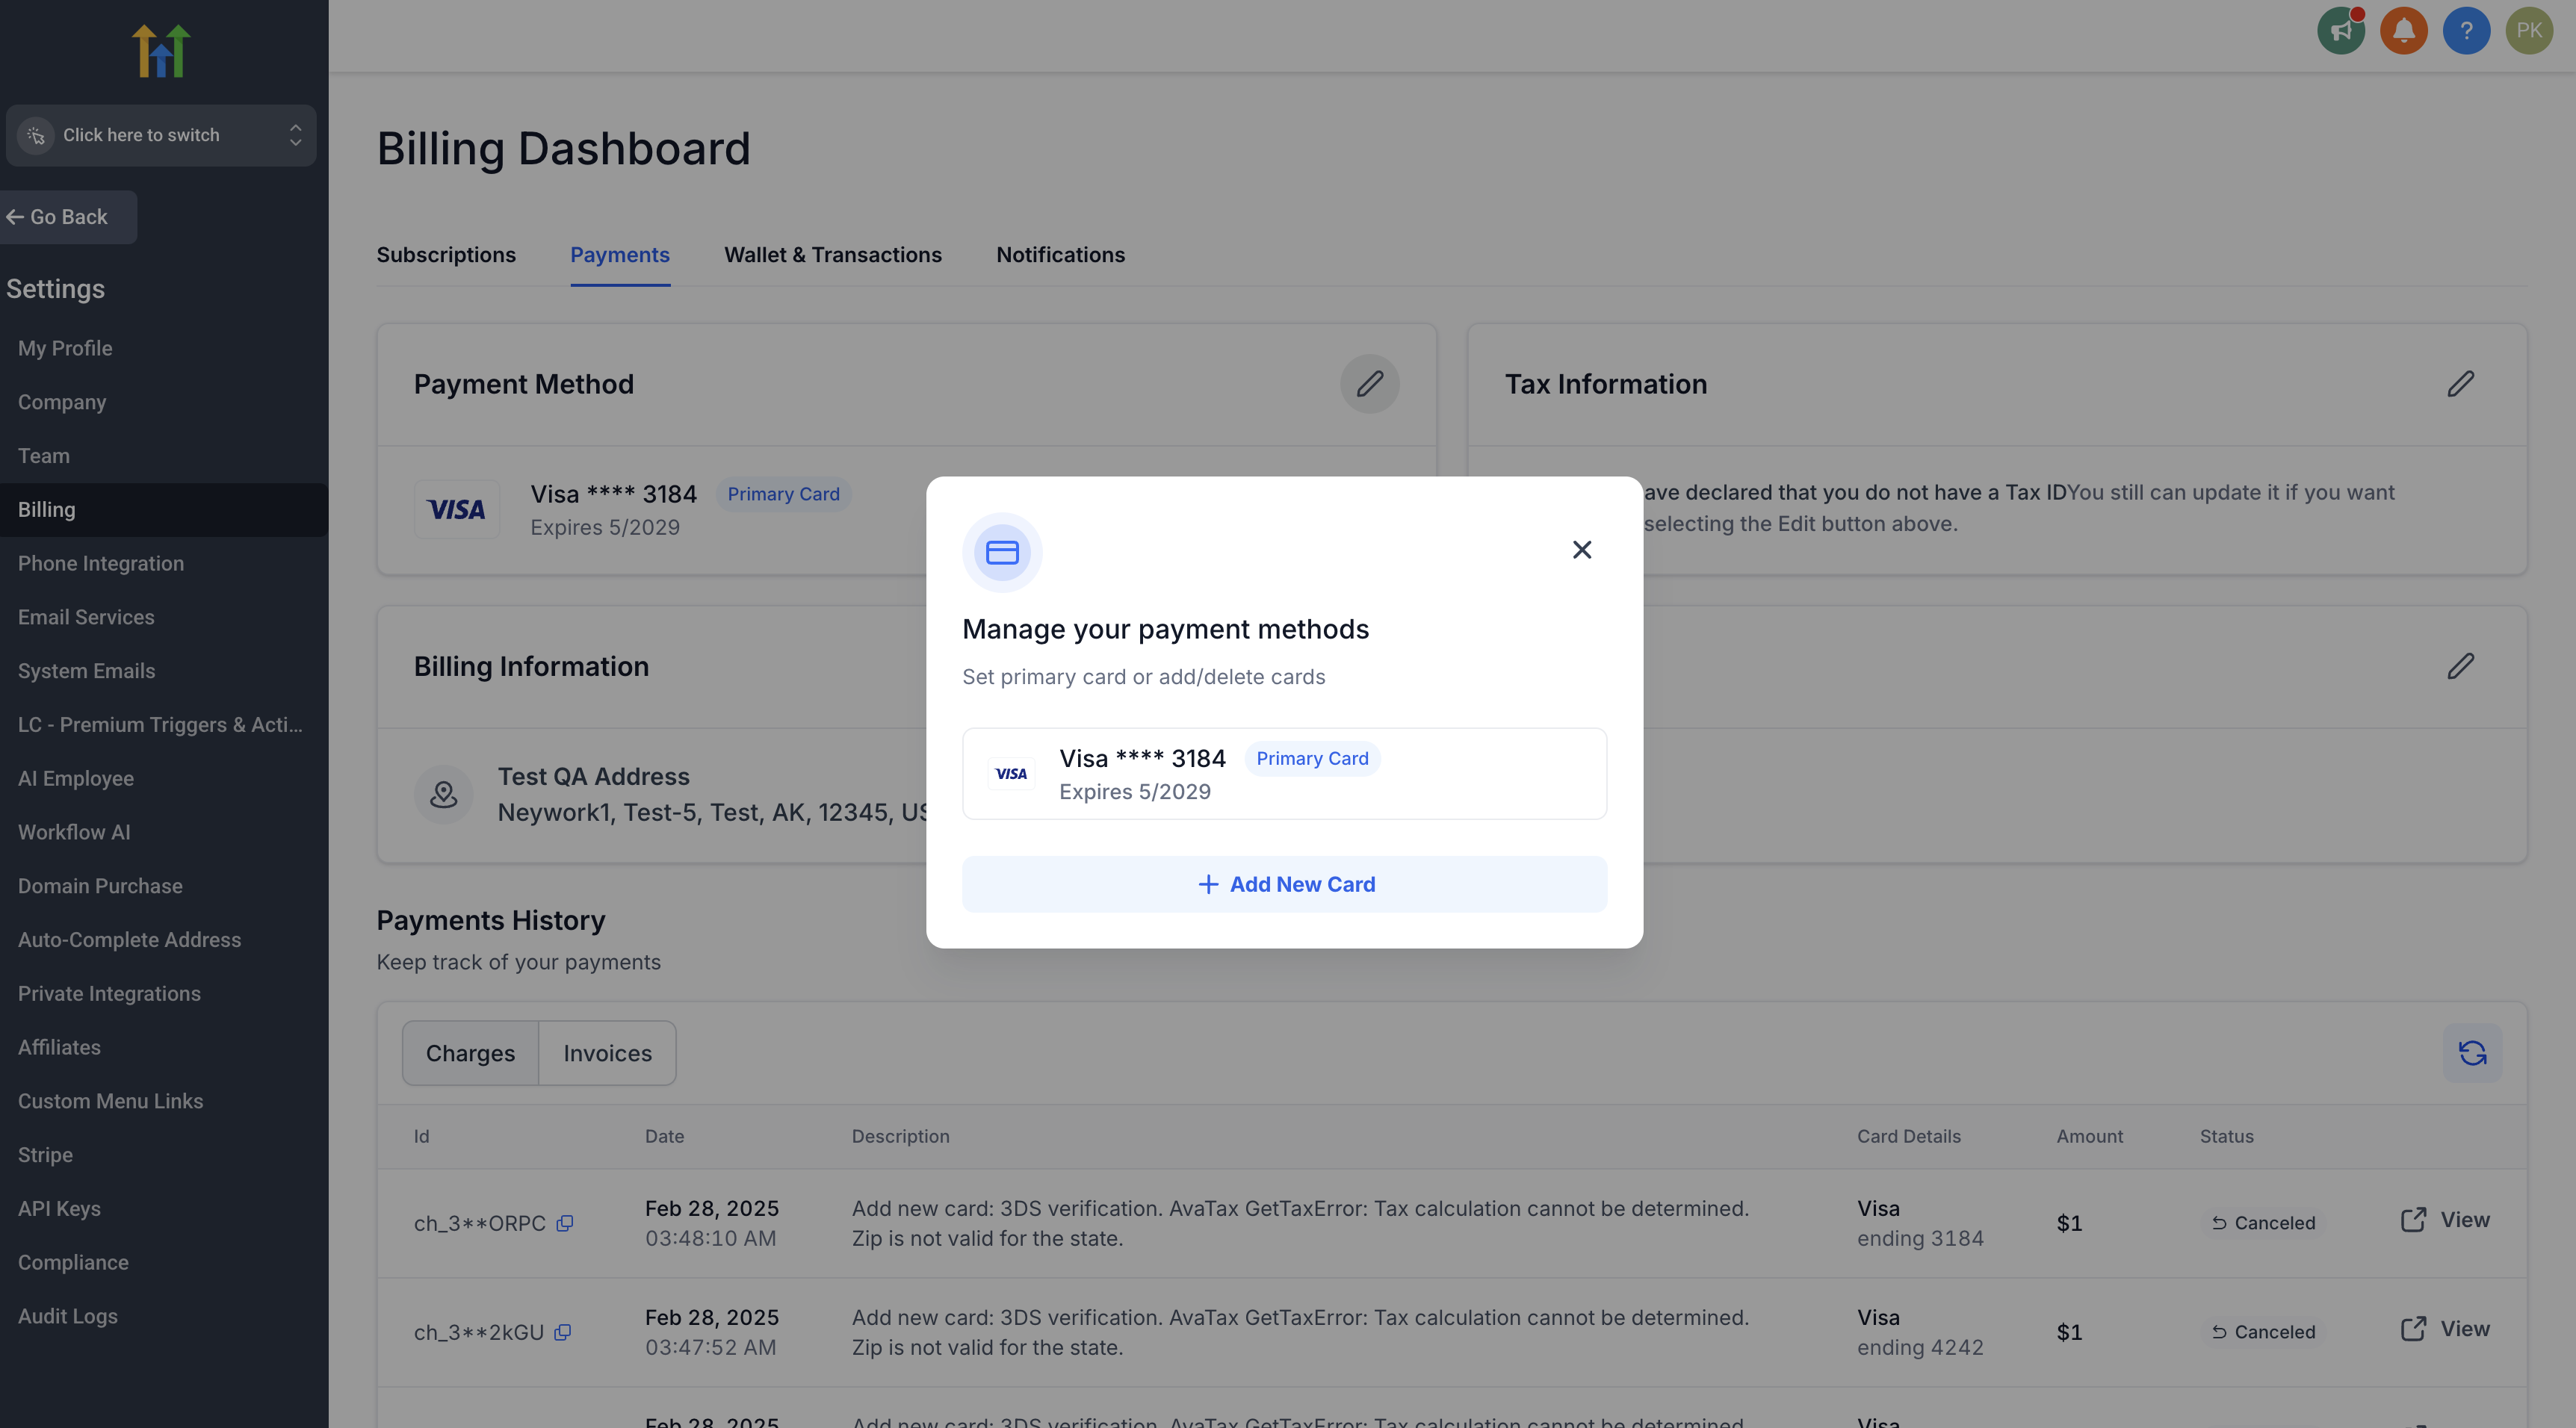Copy charge ID ch_3**ORPC
This screenshot has height=1428, width=2576.
coord(565,1223)
